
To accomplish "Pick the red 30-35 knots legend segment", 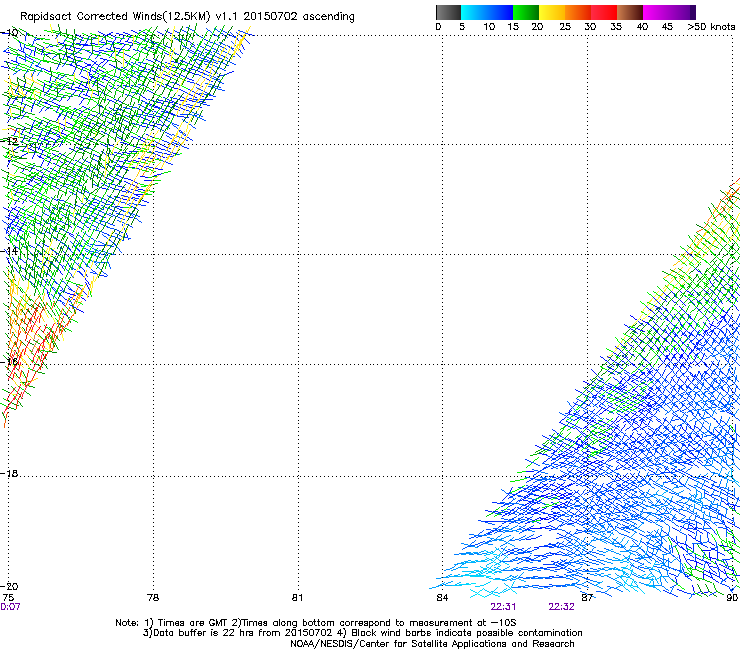I will coord(604,12).
